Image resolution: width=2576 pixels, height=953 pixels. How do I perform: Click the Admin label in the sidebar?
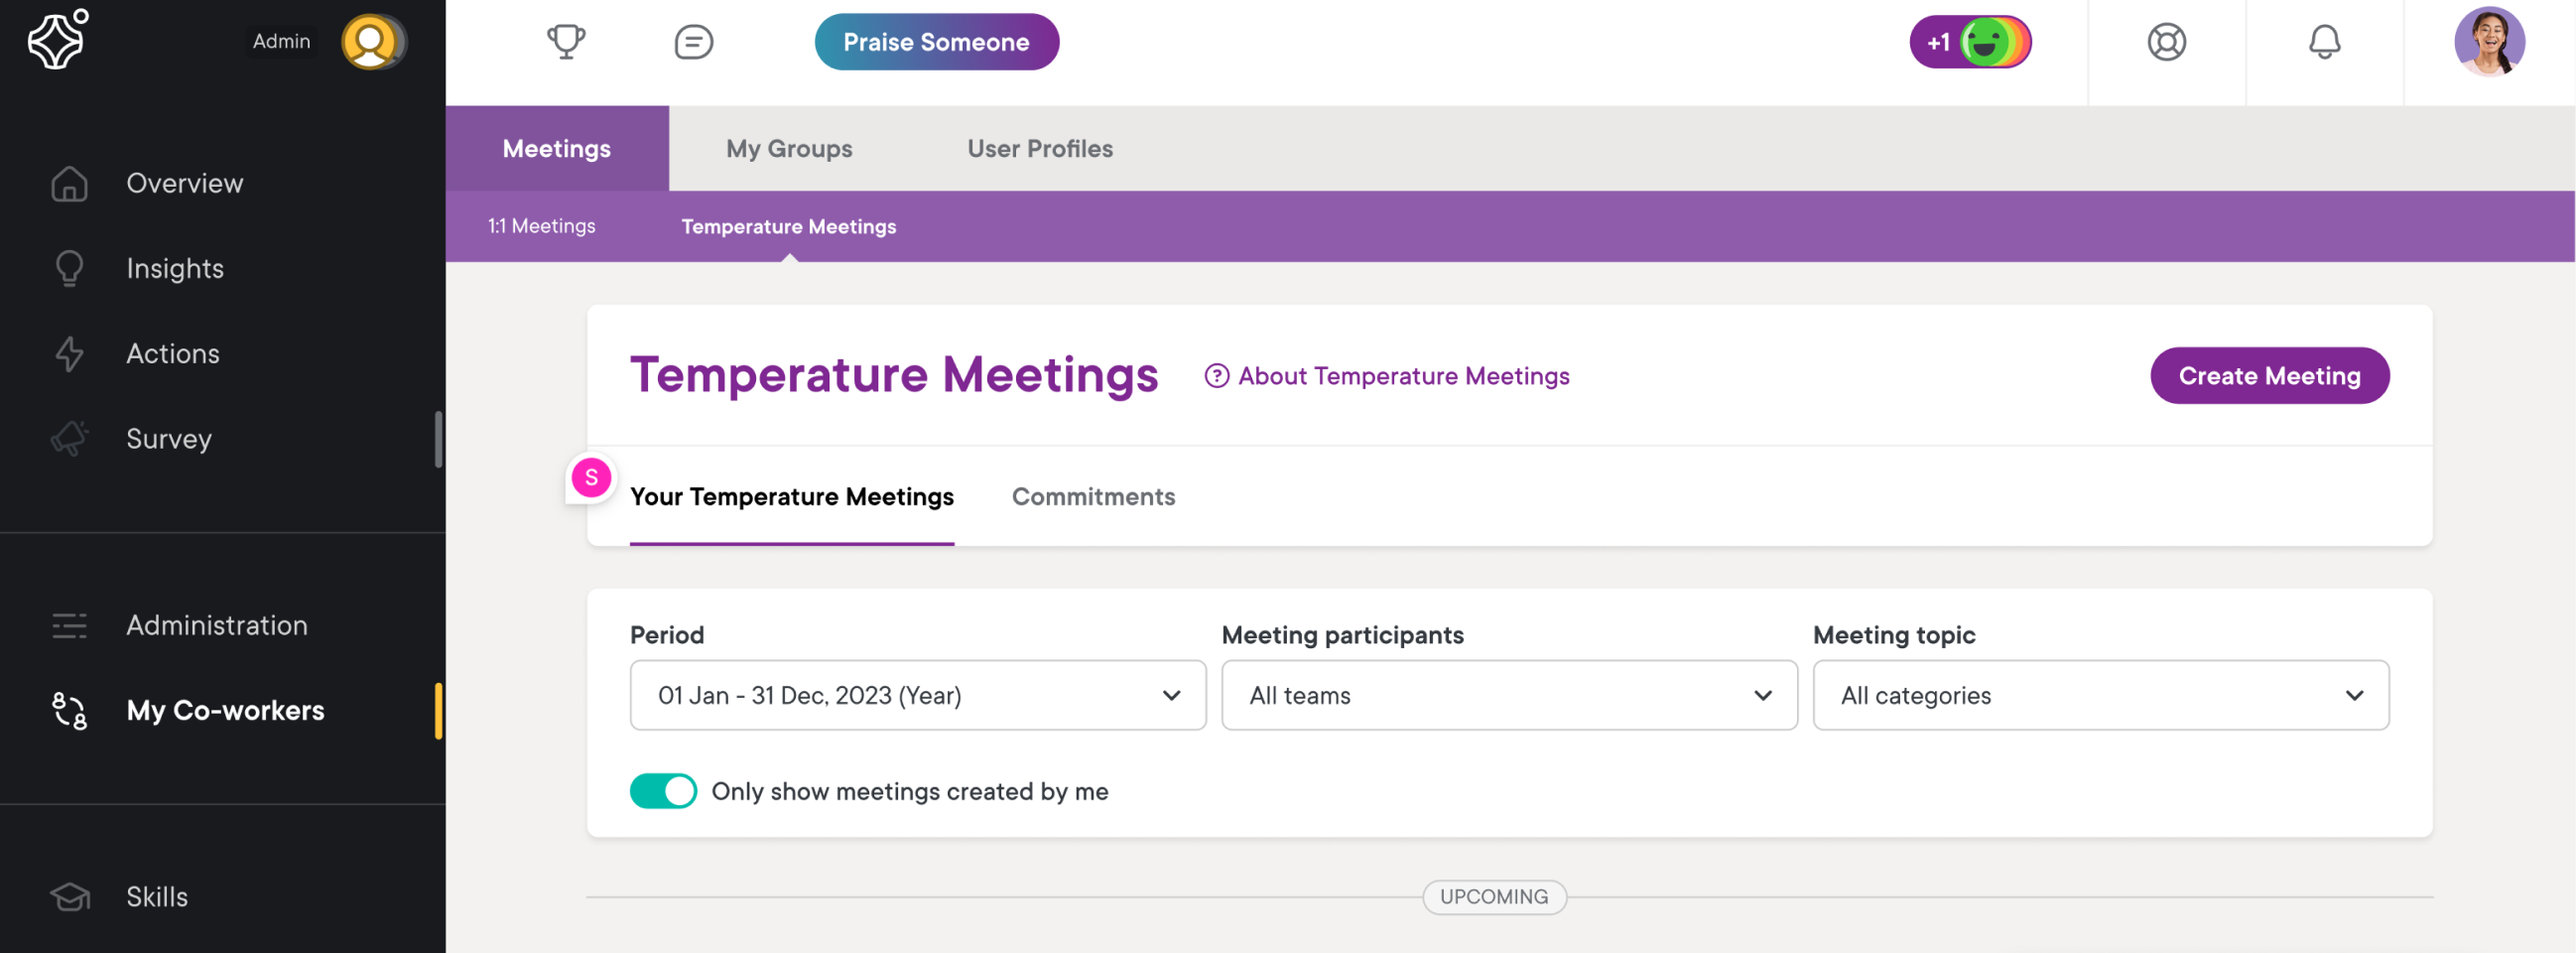281,42
